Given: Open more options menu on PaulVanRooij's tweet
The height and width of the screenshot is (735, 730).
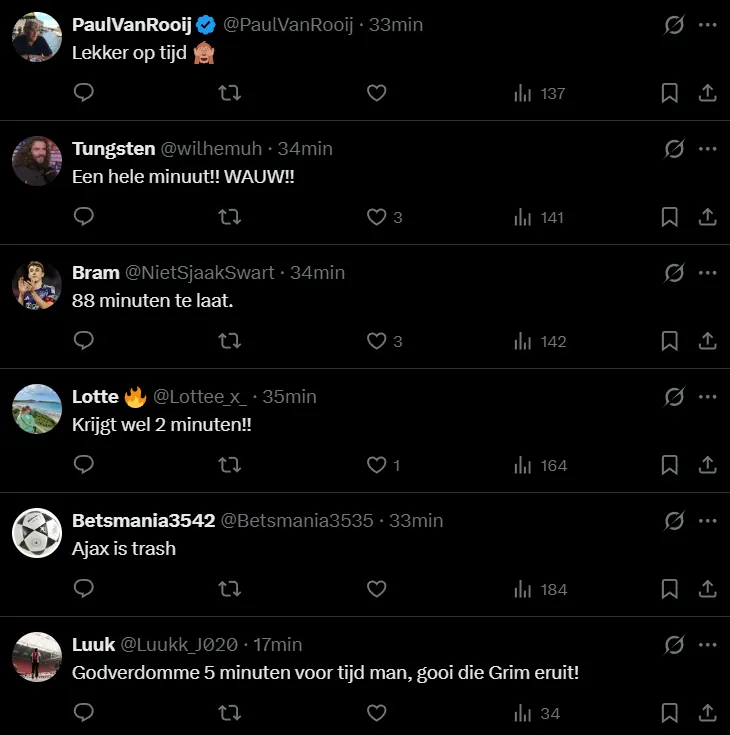Looking at the screenshot, I should (708, 24).
